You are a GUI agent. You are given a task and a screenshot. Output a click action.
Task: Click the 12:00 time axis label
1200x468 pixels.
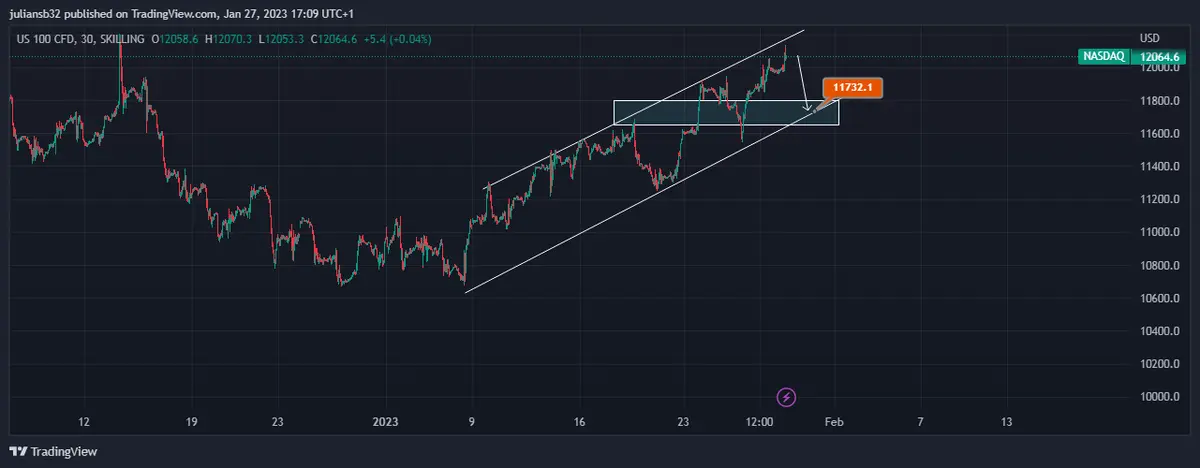pyautogui.click(x=760, y=422)
